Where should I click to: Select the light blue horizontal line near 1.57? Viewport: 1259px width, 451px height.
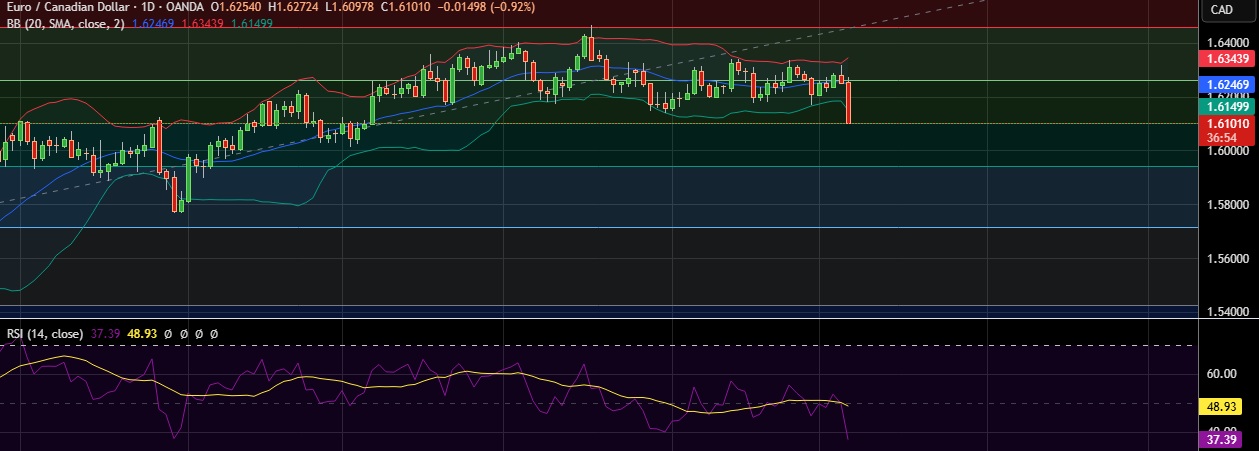click(x=600, y=227)
